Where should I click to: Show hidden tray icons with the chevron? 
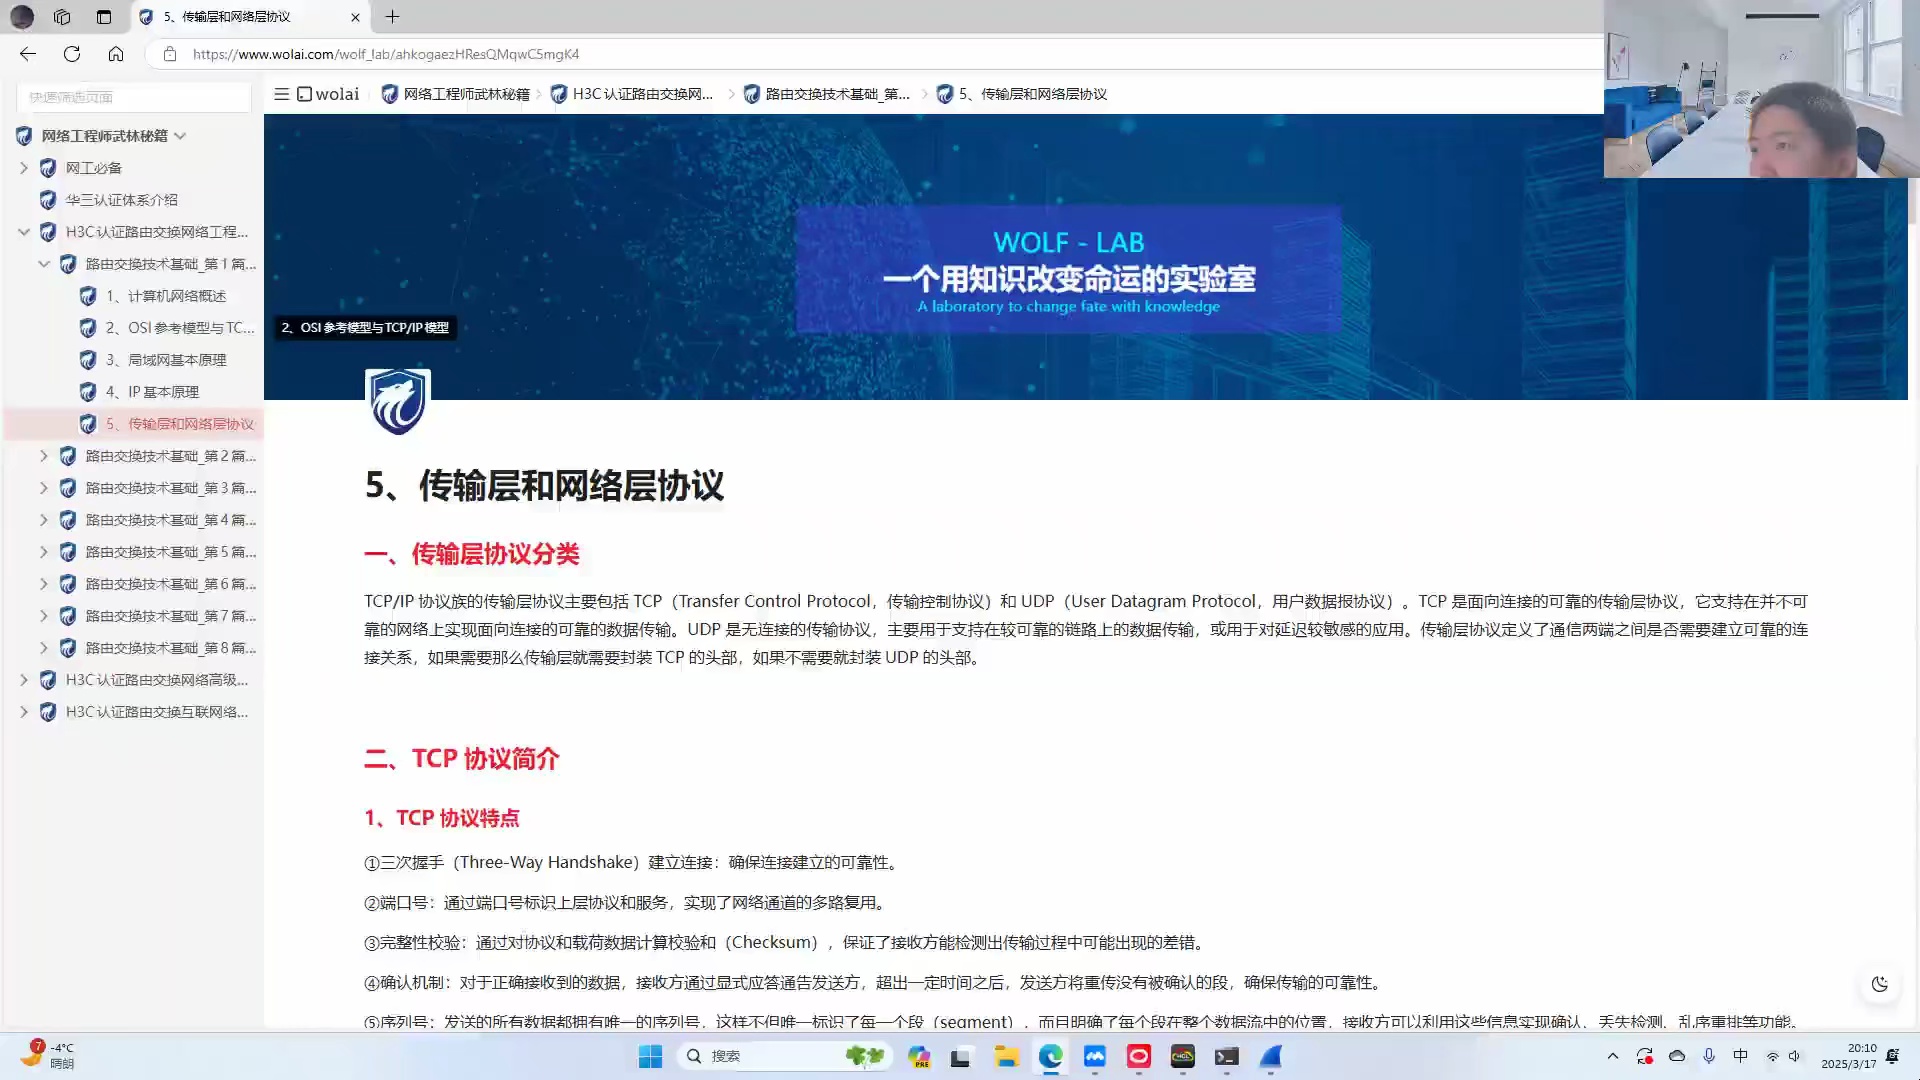click(1613, 1055)
